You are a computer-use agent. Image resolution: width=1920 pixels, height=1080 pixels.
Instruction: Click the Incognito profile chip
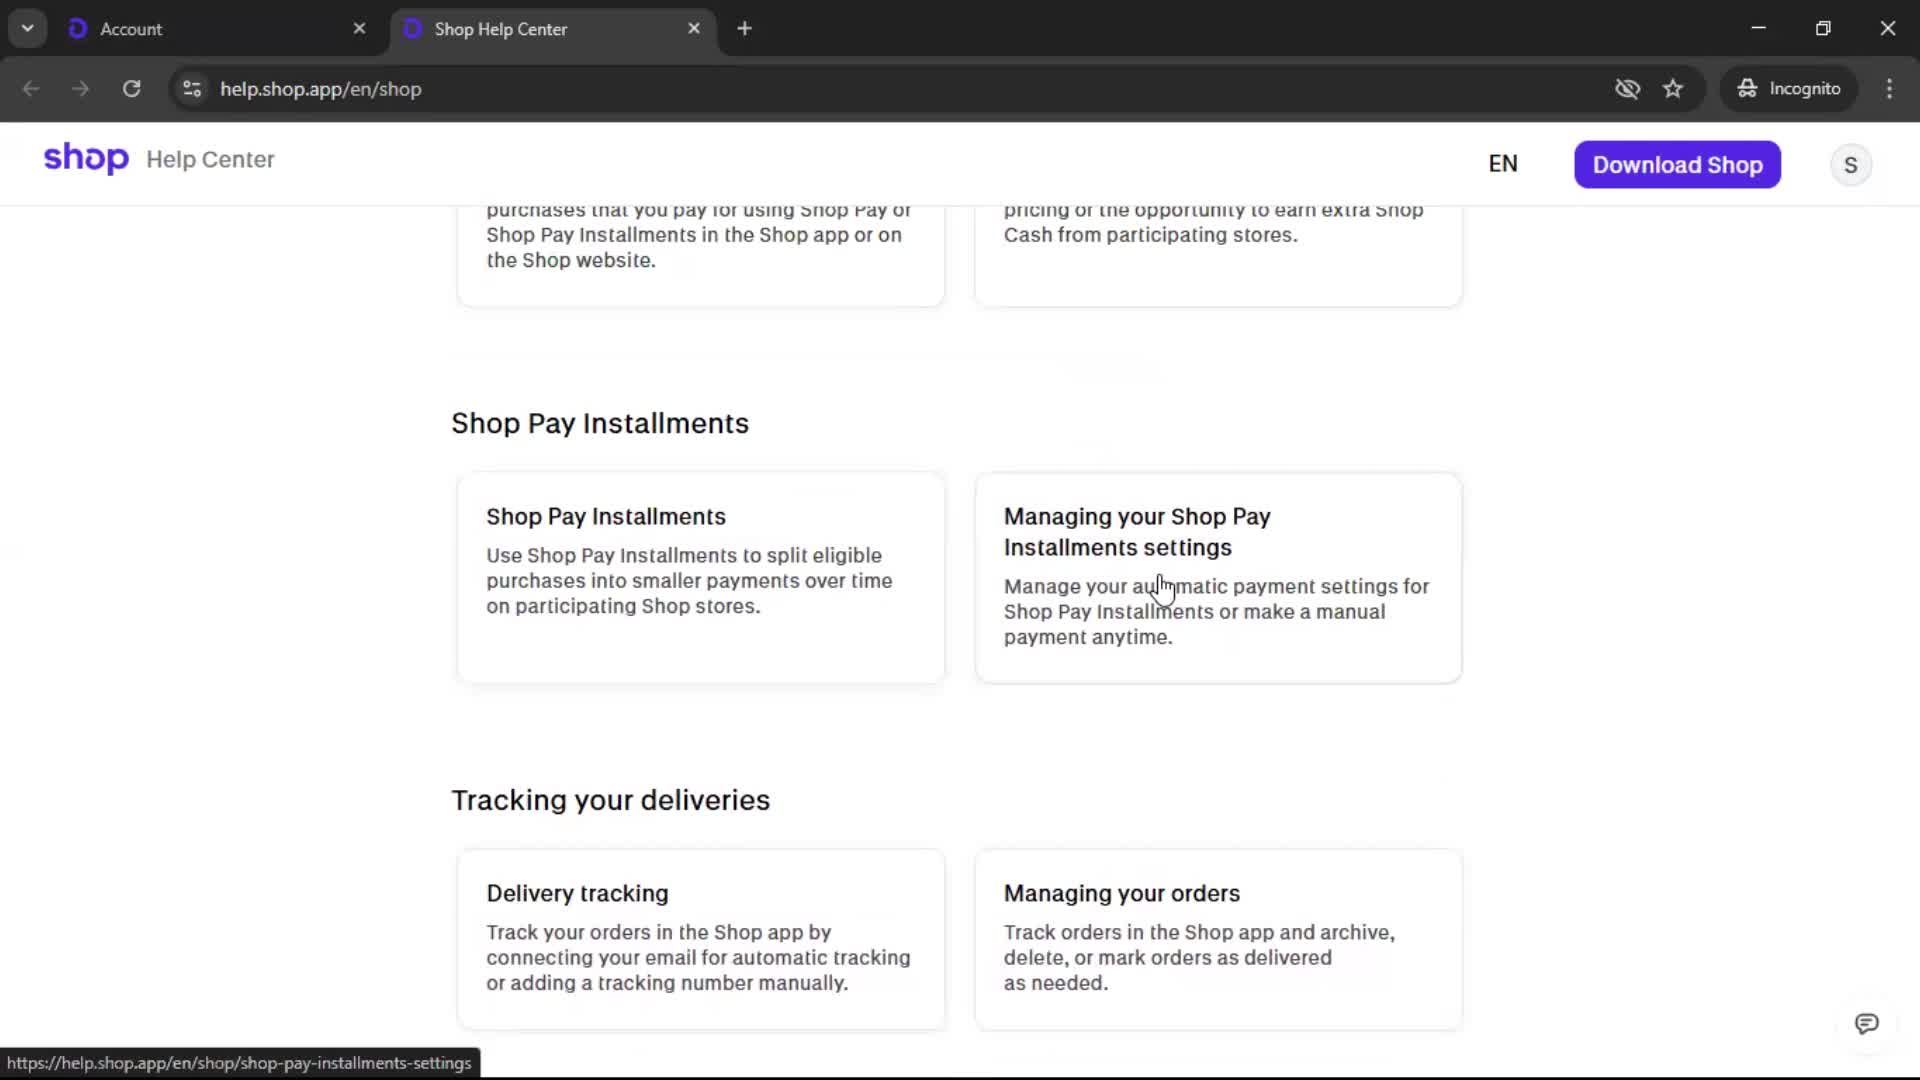(1789, 89)
